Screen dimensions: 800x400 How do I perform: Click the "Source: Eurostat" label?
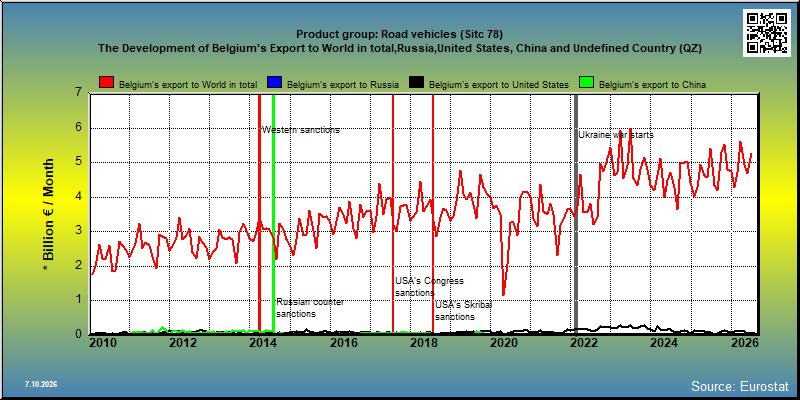pos(740,385)
